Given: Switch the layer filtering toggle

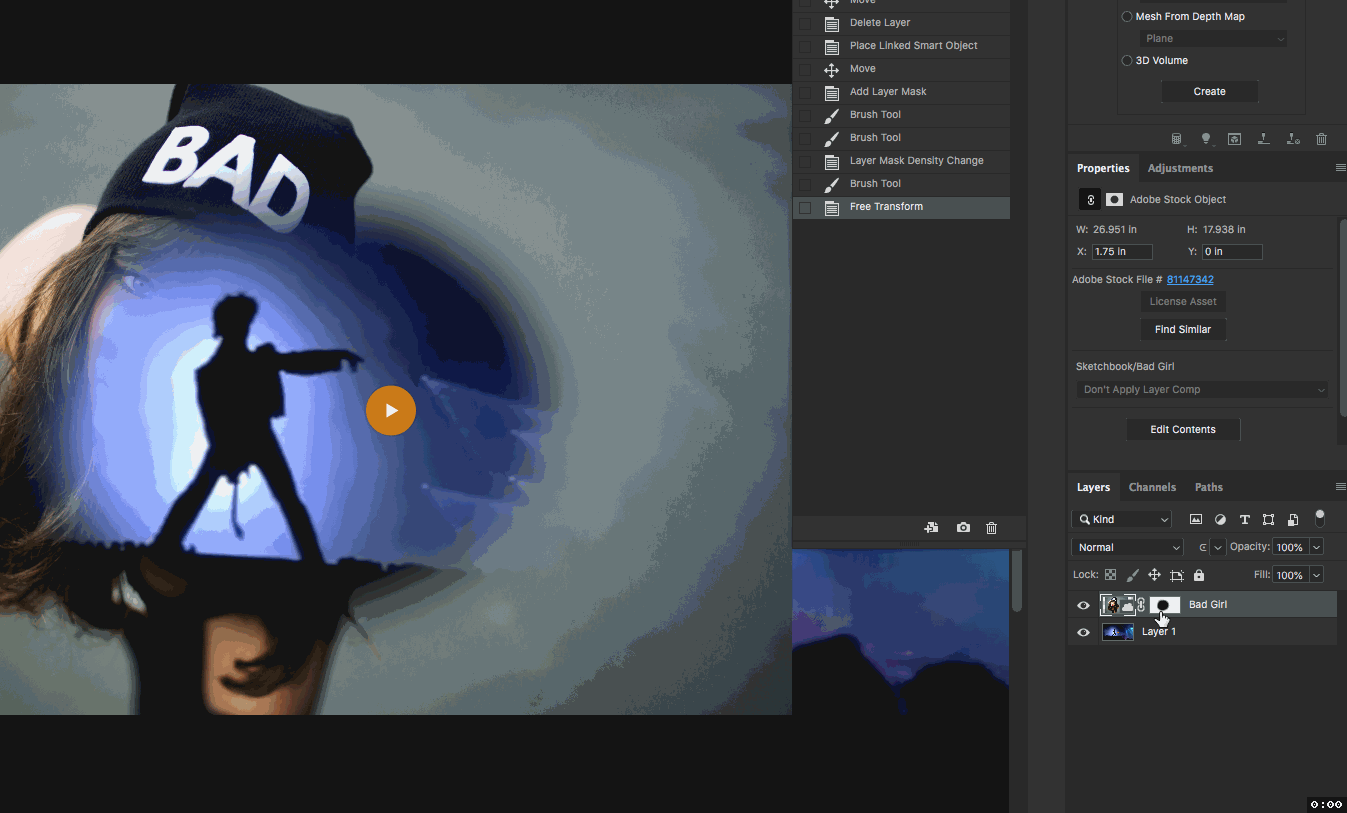Looking at the screenshot, I should [x=1320, y=518].
